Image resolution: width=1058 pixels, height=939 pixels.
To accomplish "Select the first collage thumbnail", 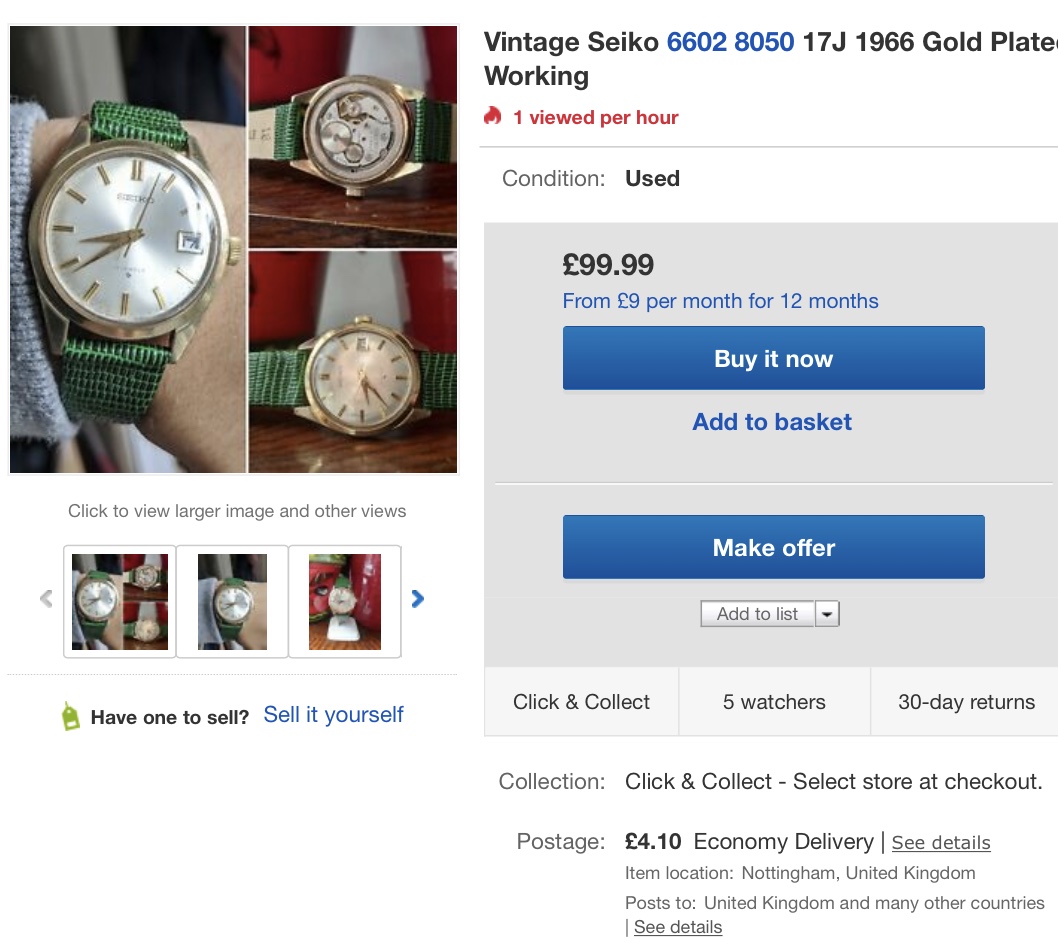I will (x=120, y=601).
